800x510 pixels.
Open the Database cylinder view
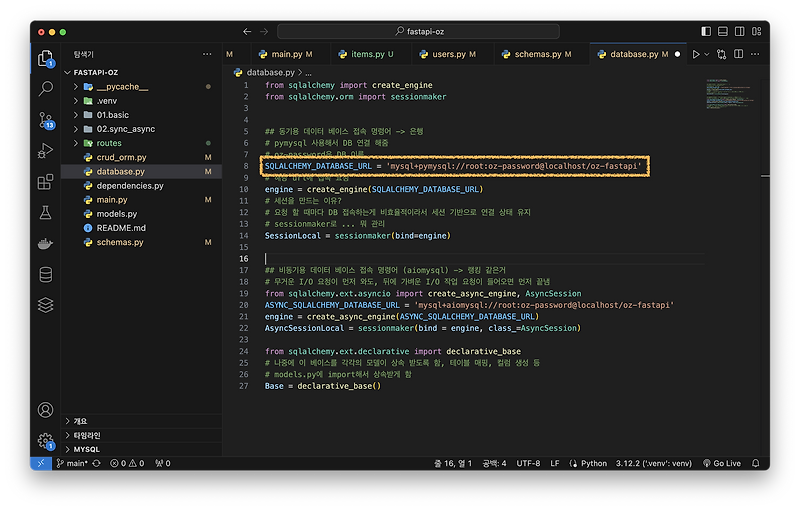point(45,275)
